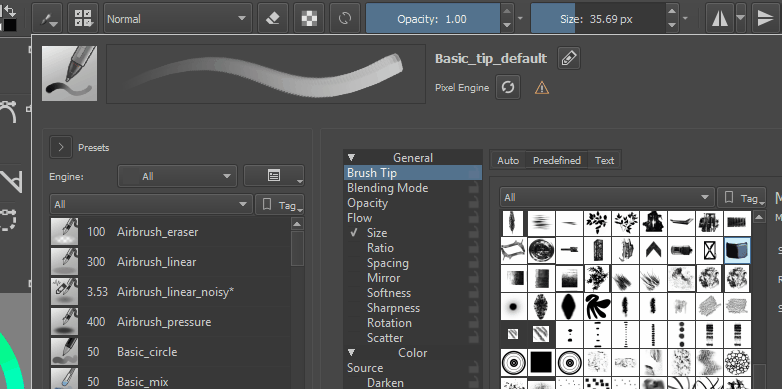Image resolution: width=782 pixels, height=389 pixels.
Task: Open horizontal mirror options dropdown arrow
Action: pos(741,19)
